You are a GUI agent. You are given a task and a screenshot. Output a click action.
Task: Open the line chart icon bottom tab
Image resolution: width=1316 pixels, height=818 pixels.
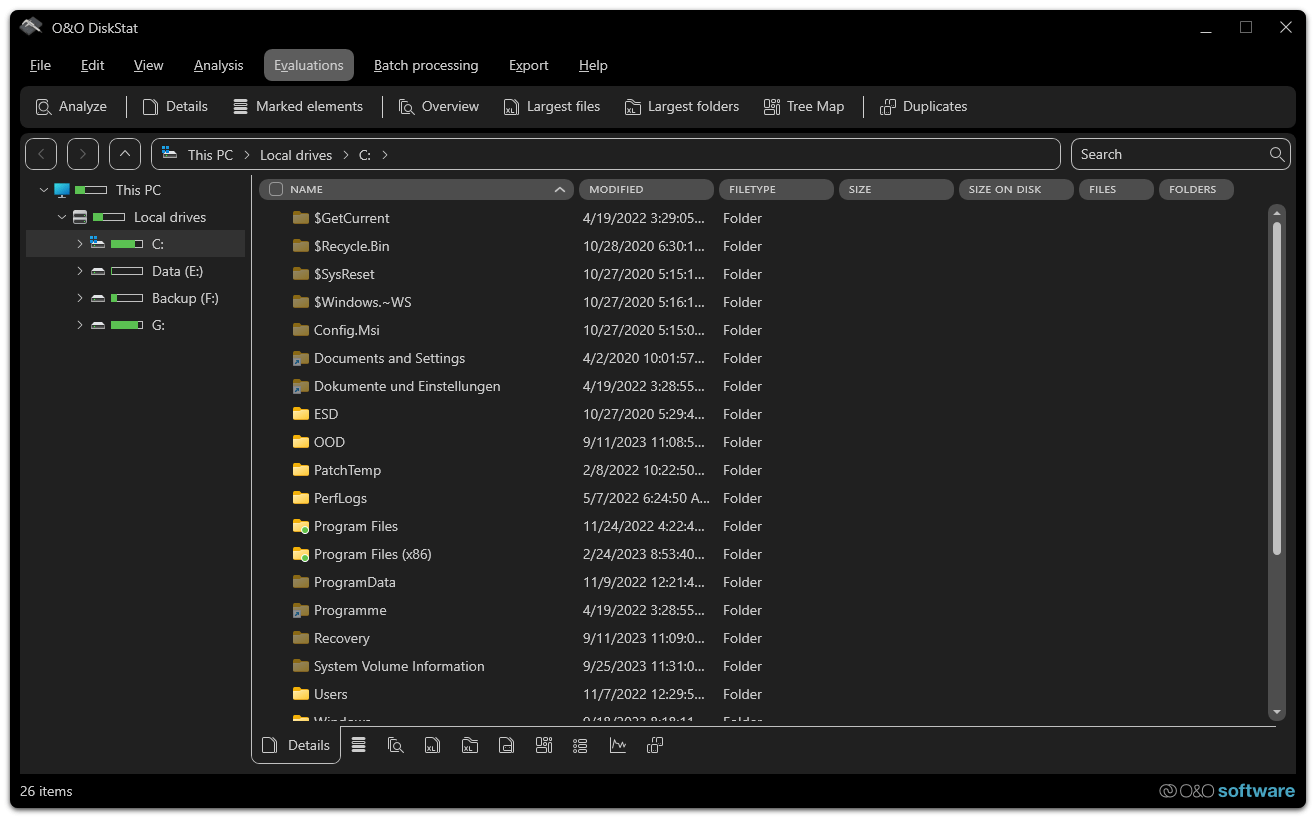click(618, 745)
